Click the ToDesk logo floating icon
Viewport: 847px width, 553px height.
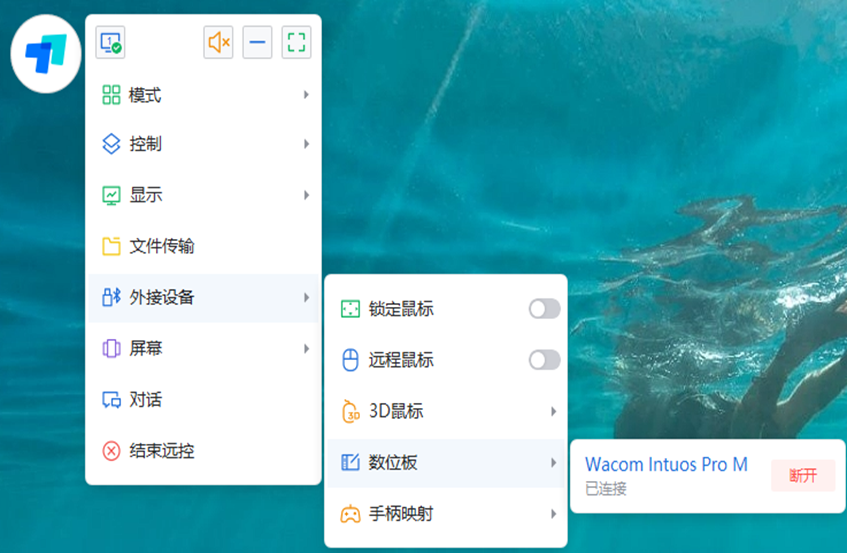(46, 54)
